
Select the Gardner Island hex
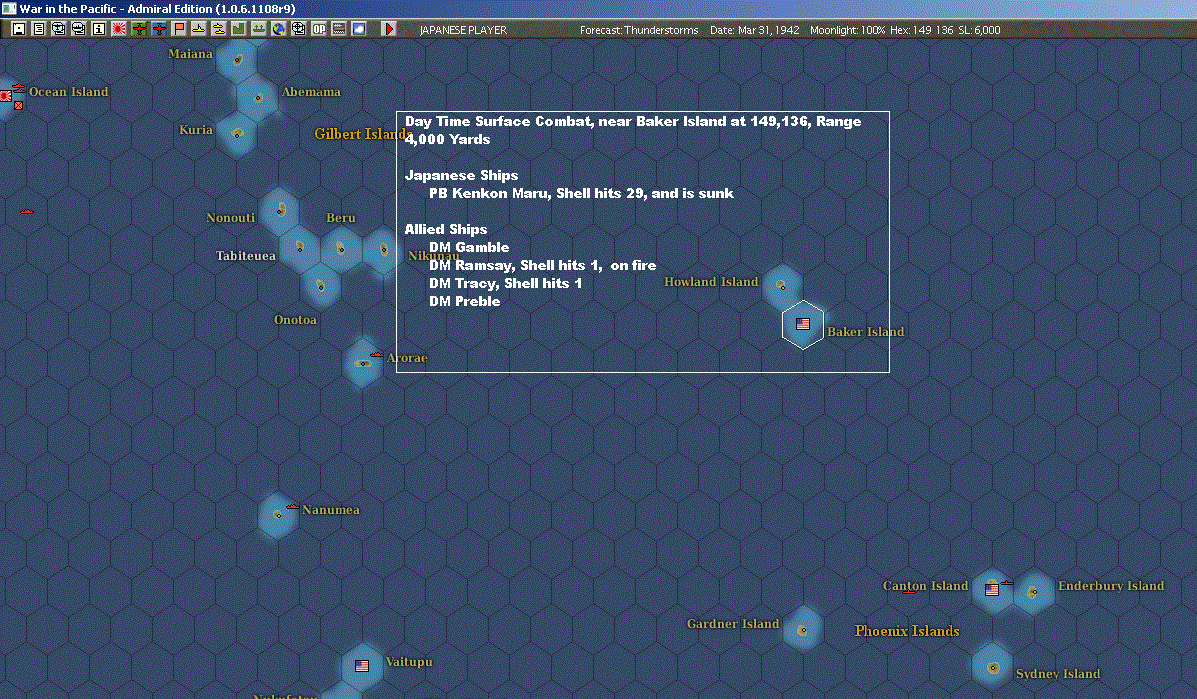802,630
